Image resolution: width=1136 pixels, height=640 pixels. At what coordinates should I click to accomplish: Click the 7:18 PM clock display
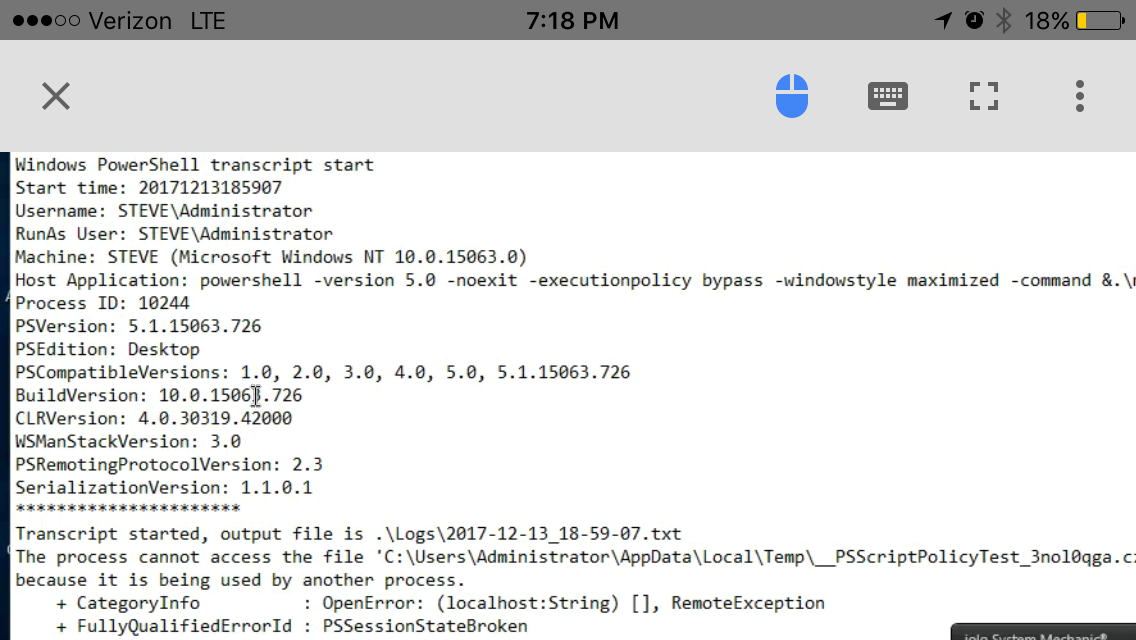coord(573,20)
